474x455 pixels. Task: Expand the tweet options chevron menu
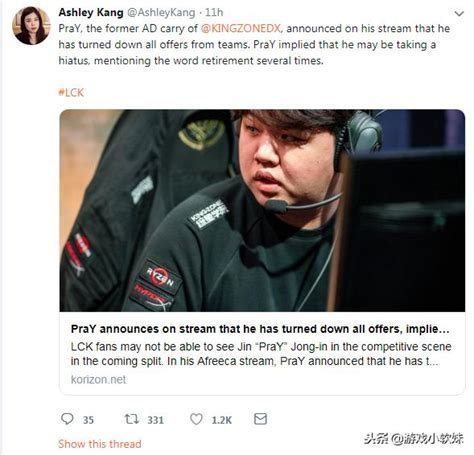click(x=459, y=13)
